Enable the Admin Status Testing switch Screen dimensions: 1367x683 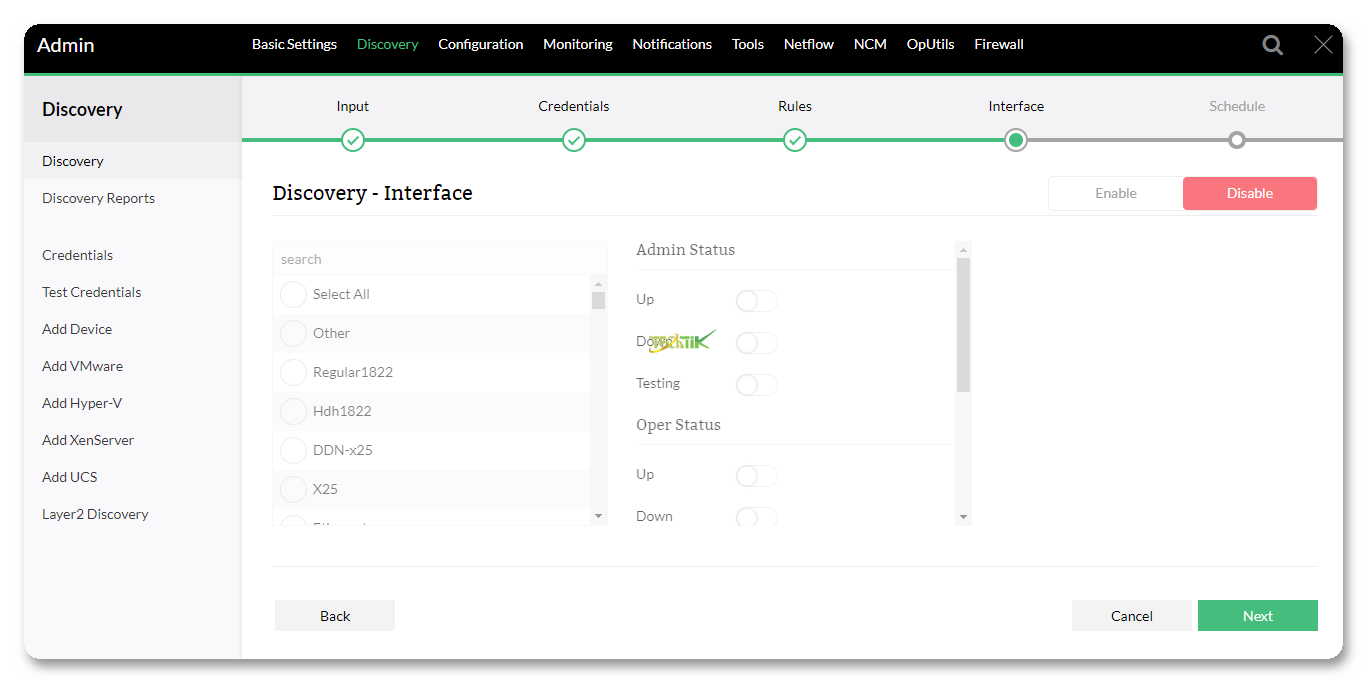[756, 385]
